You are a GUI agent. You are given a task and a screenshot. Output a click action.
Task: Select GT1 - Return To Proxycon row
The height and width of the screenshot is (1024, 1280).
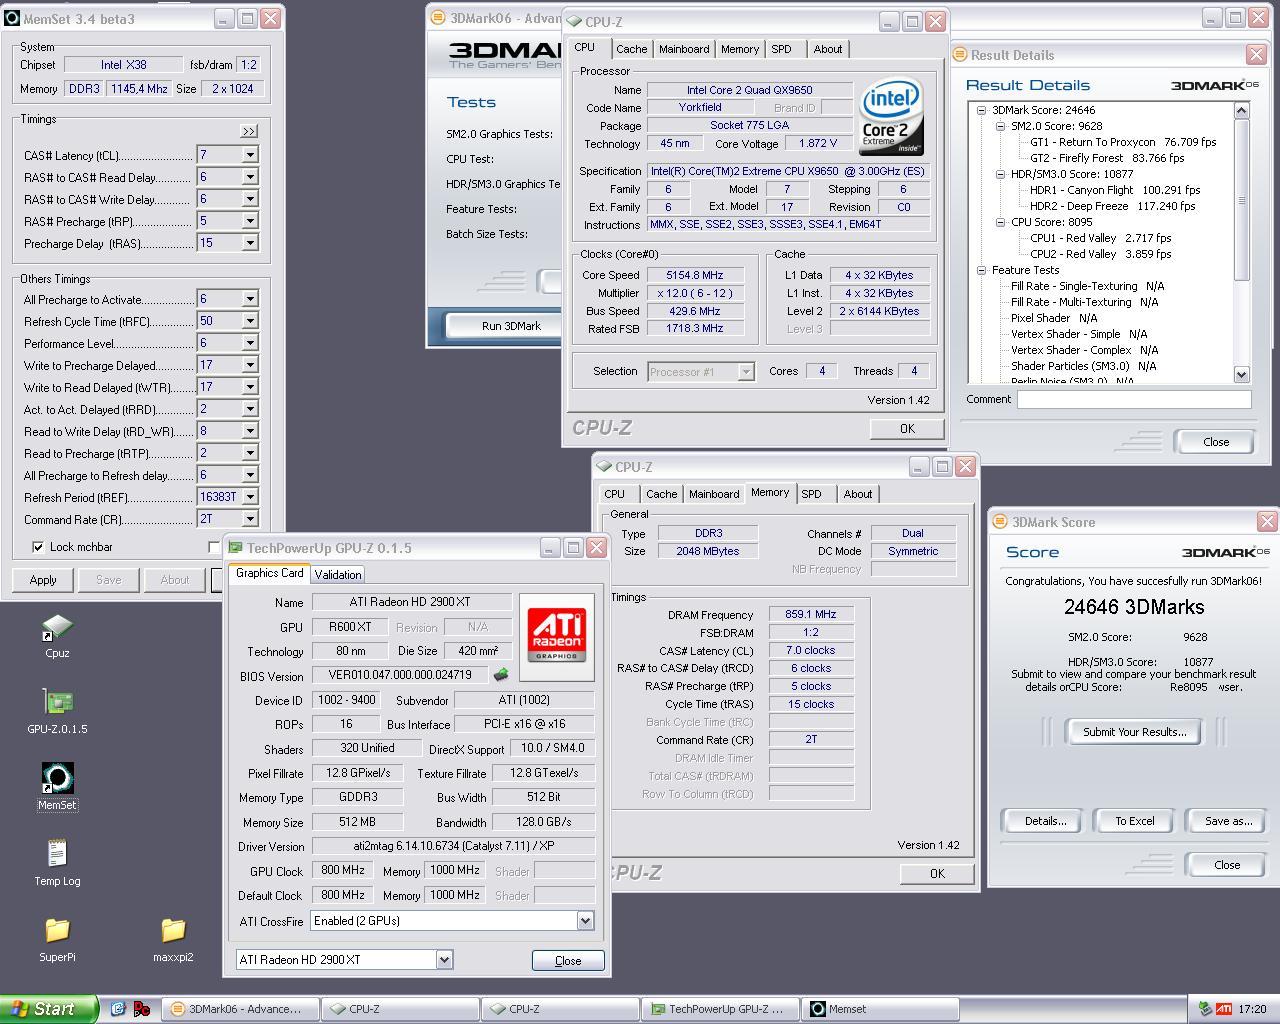(1123, 142)
